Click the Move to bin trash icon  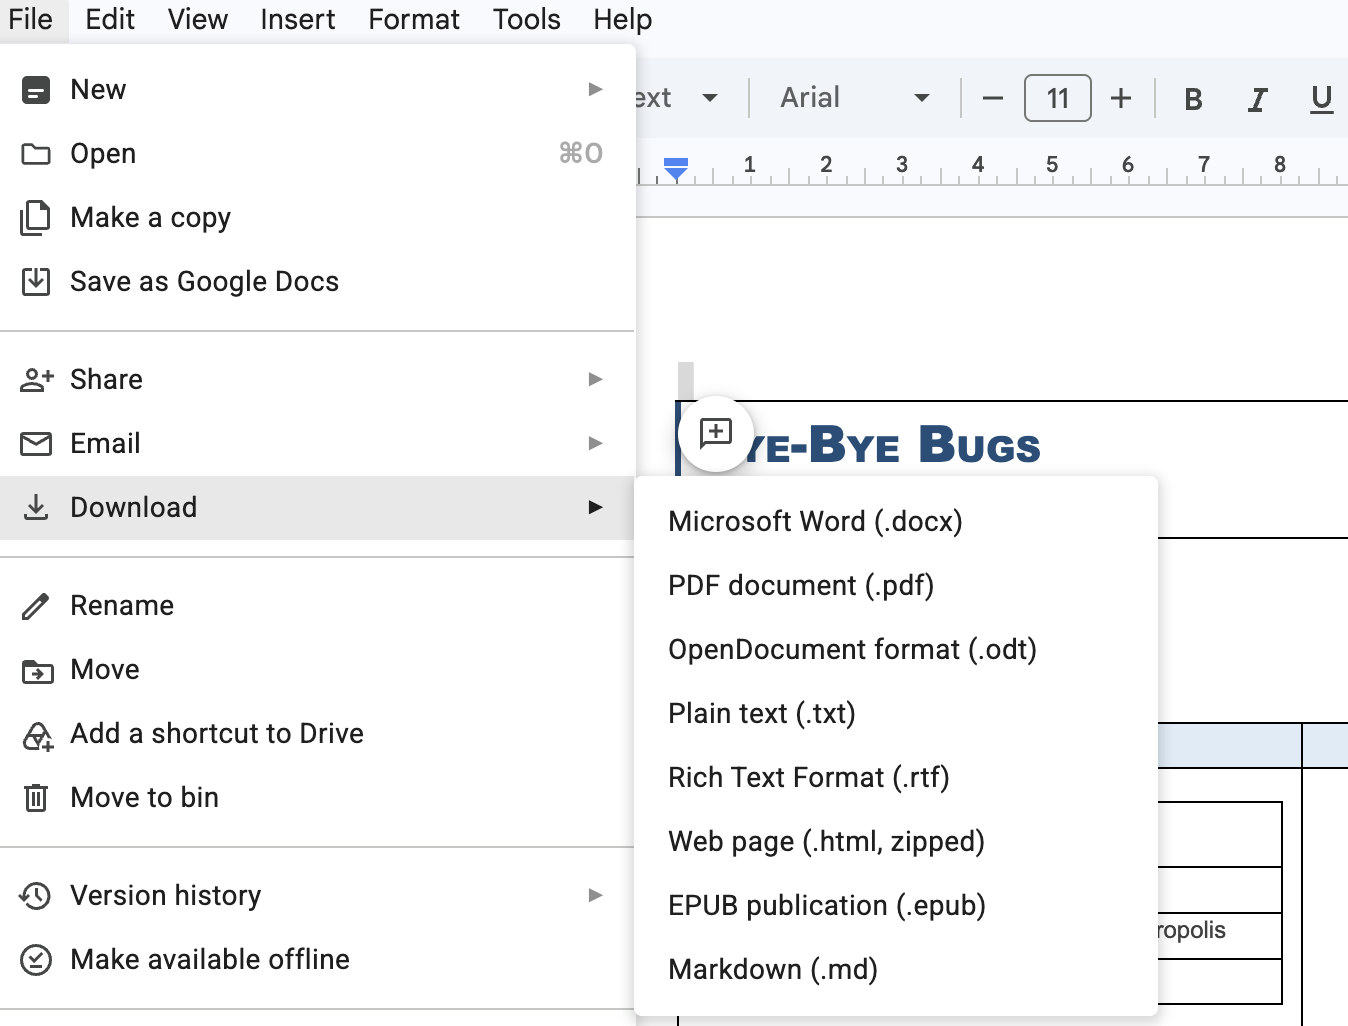pos(36,798)
